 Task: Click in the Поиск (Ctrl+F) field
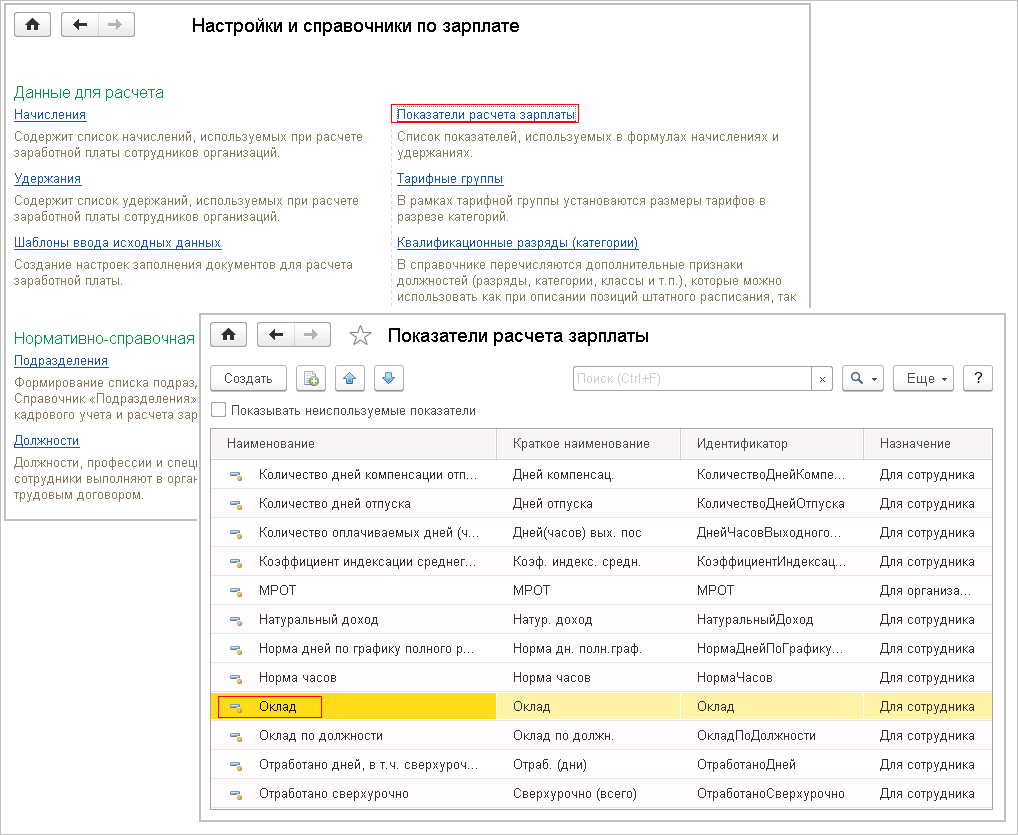pyautogui.click(x=692, y=379)
